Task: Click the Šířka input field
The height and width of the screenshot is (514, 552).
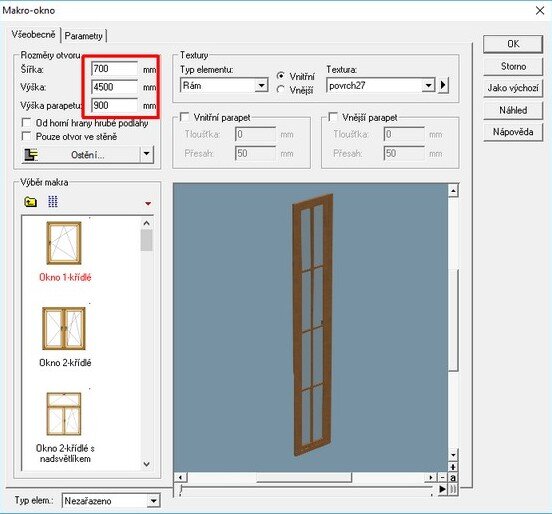Action: point(114,69)
